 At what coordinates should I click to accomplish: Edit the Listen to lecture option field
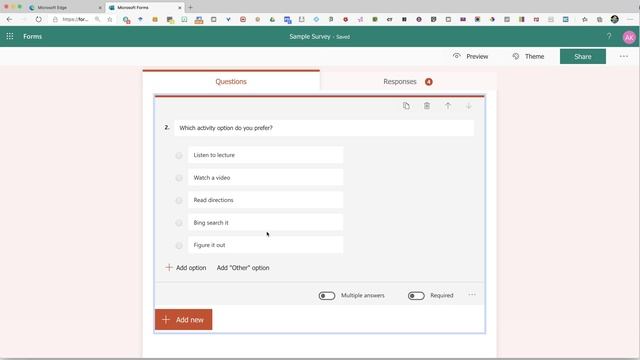(x=265, y=155)
